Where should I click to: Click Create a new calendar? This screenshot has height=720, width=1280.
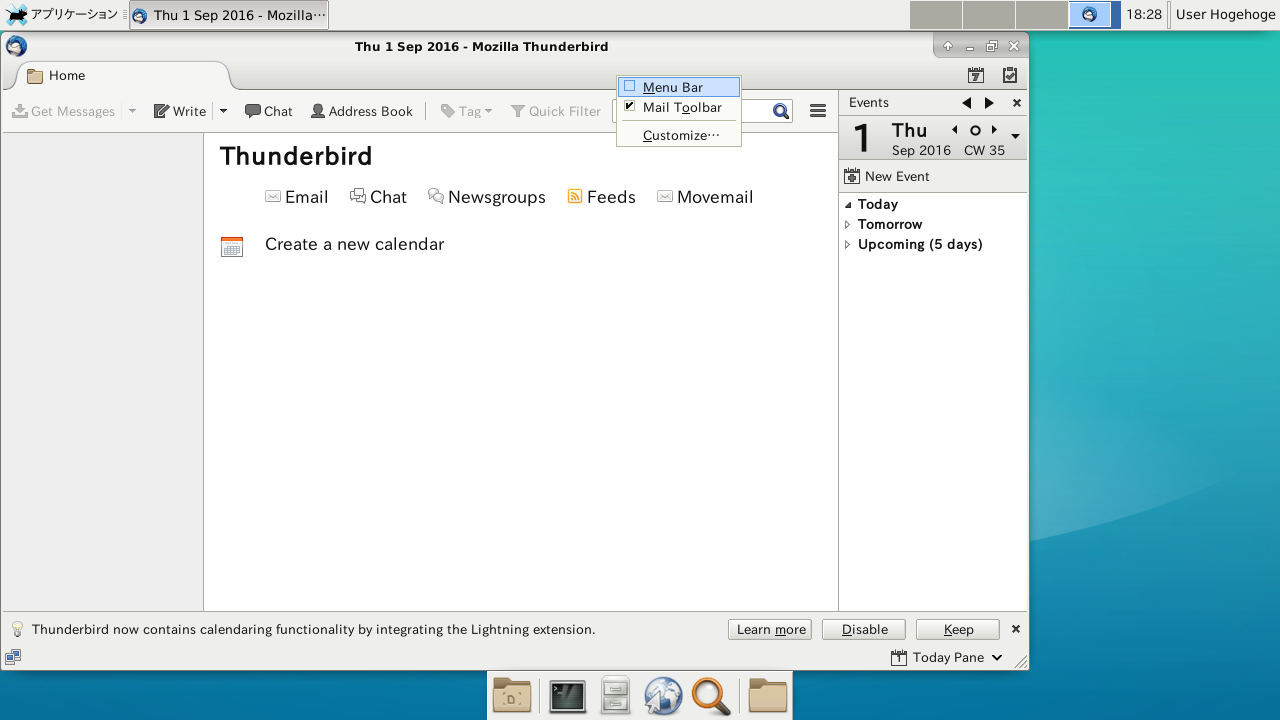tap(354, 244)
